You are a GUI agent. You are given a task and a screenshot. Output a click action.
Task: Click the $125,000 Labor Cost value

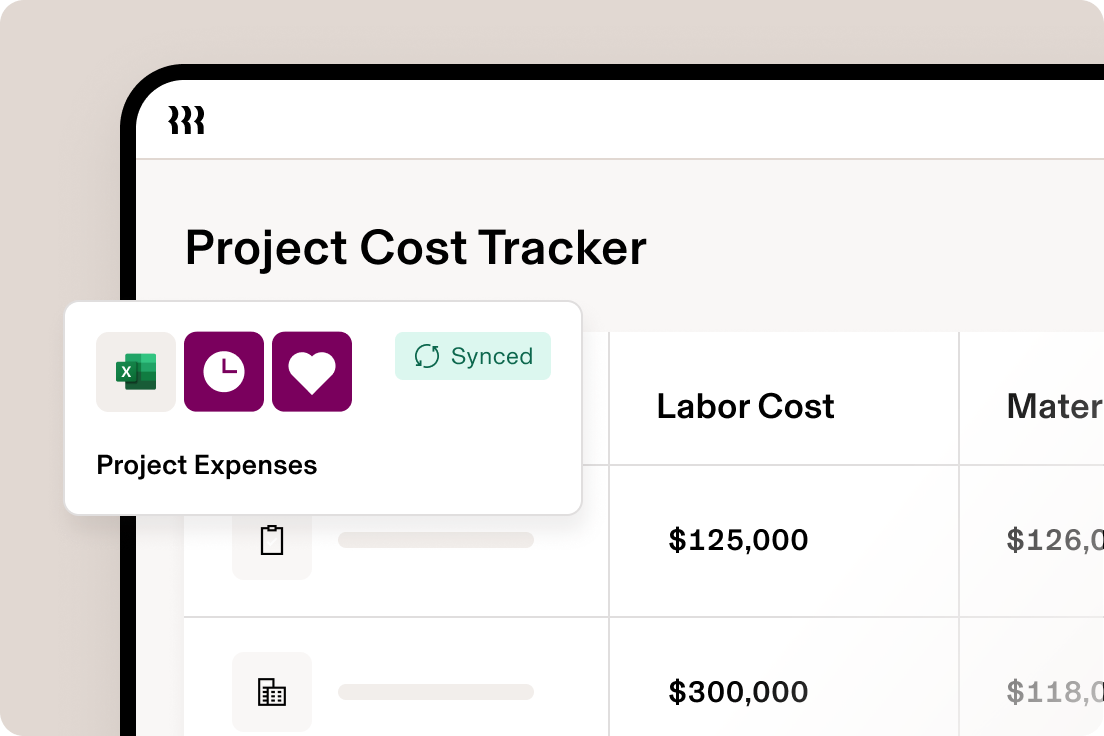pyautogui.click(x=740, y=540)
